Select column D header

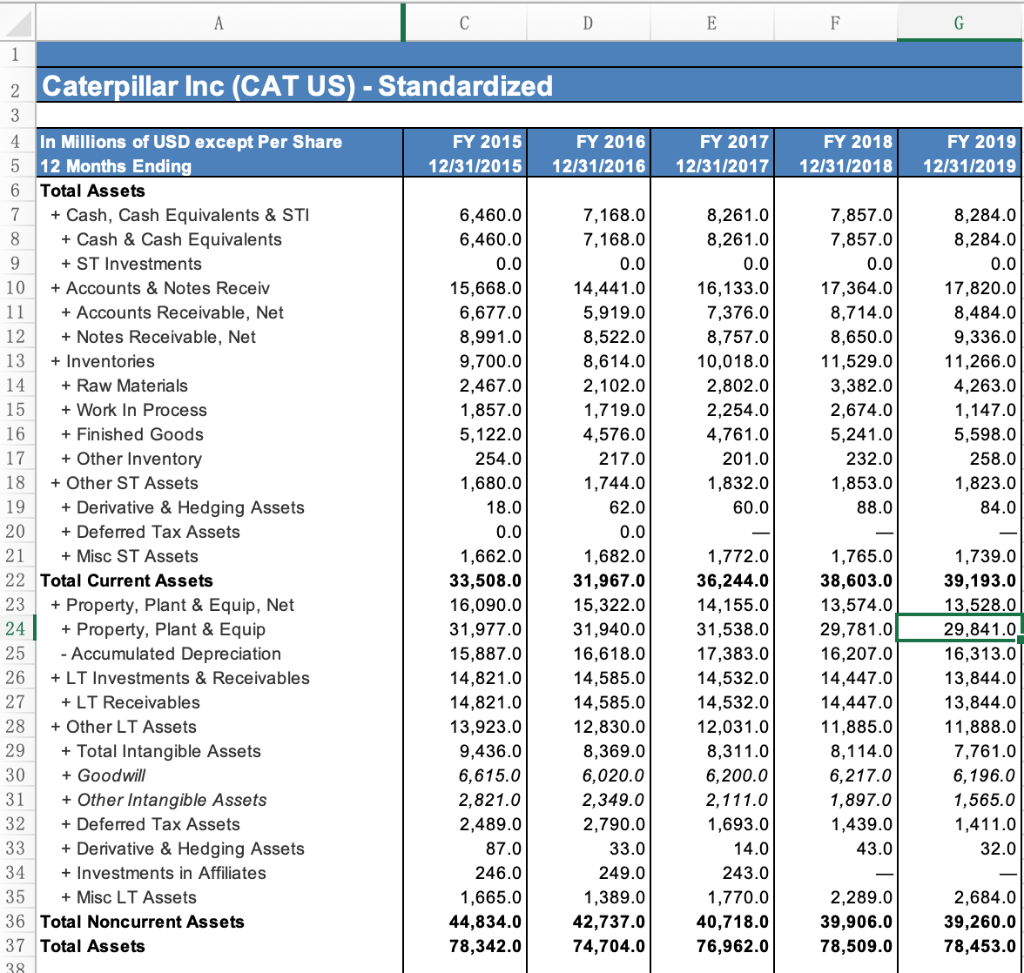(x=588, y=20)
